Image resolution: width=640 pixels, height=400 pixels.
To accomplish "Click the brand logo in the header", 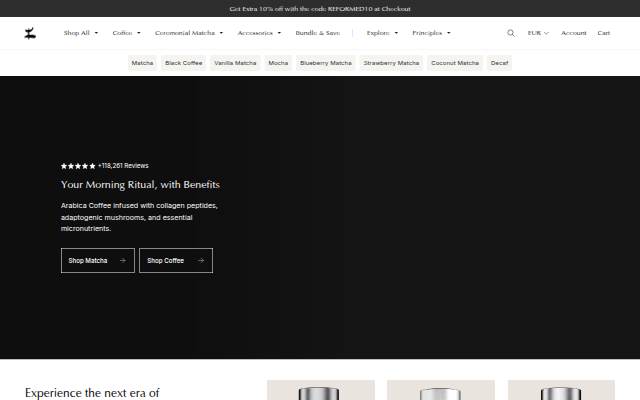I will [x=30, y=33].
